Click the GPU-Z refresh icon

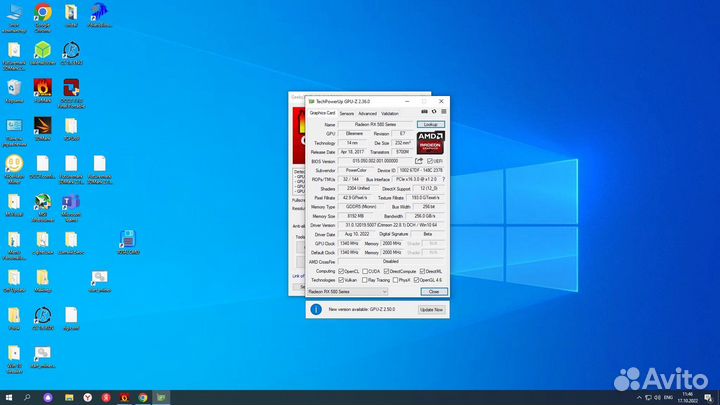[434, 112]
